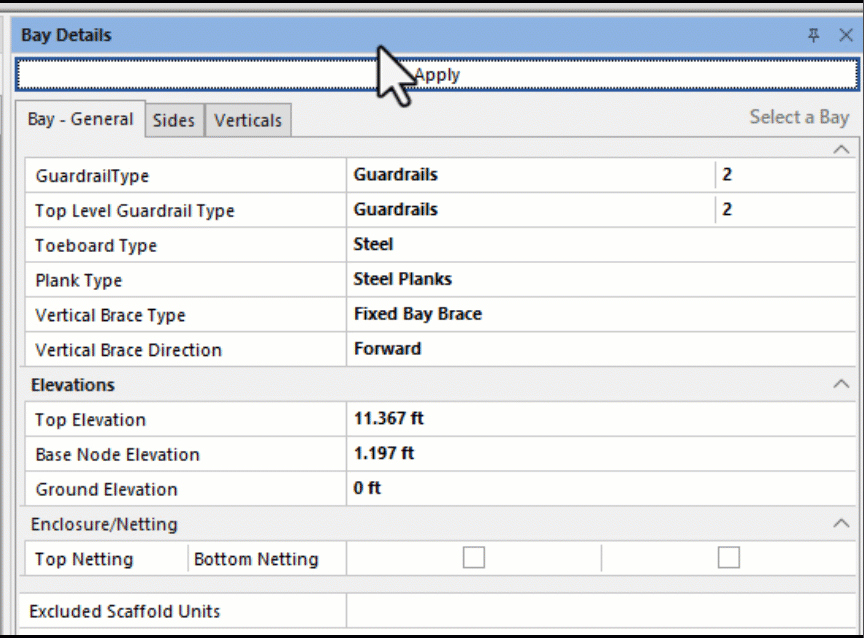Toggle the Bottom Netting checkbox
This screenshot has width=864, height=638.
pyautogui.click(x=730, y=558)
